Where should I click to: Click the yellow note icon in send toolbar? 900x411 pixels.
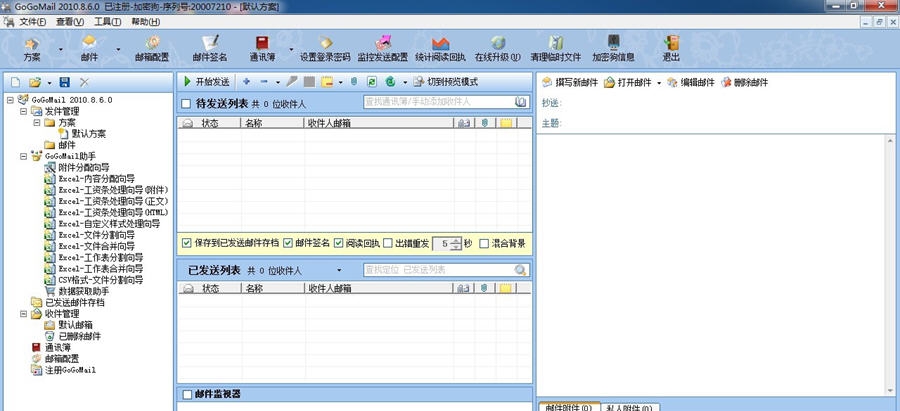coord(327,82)
